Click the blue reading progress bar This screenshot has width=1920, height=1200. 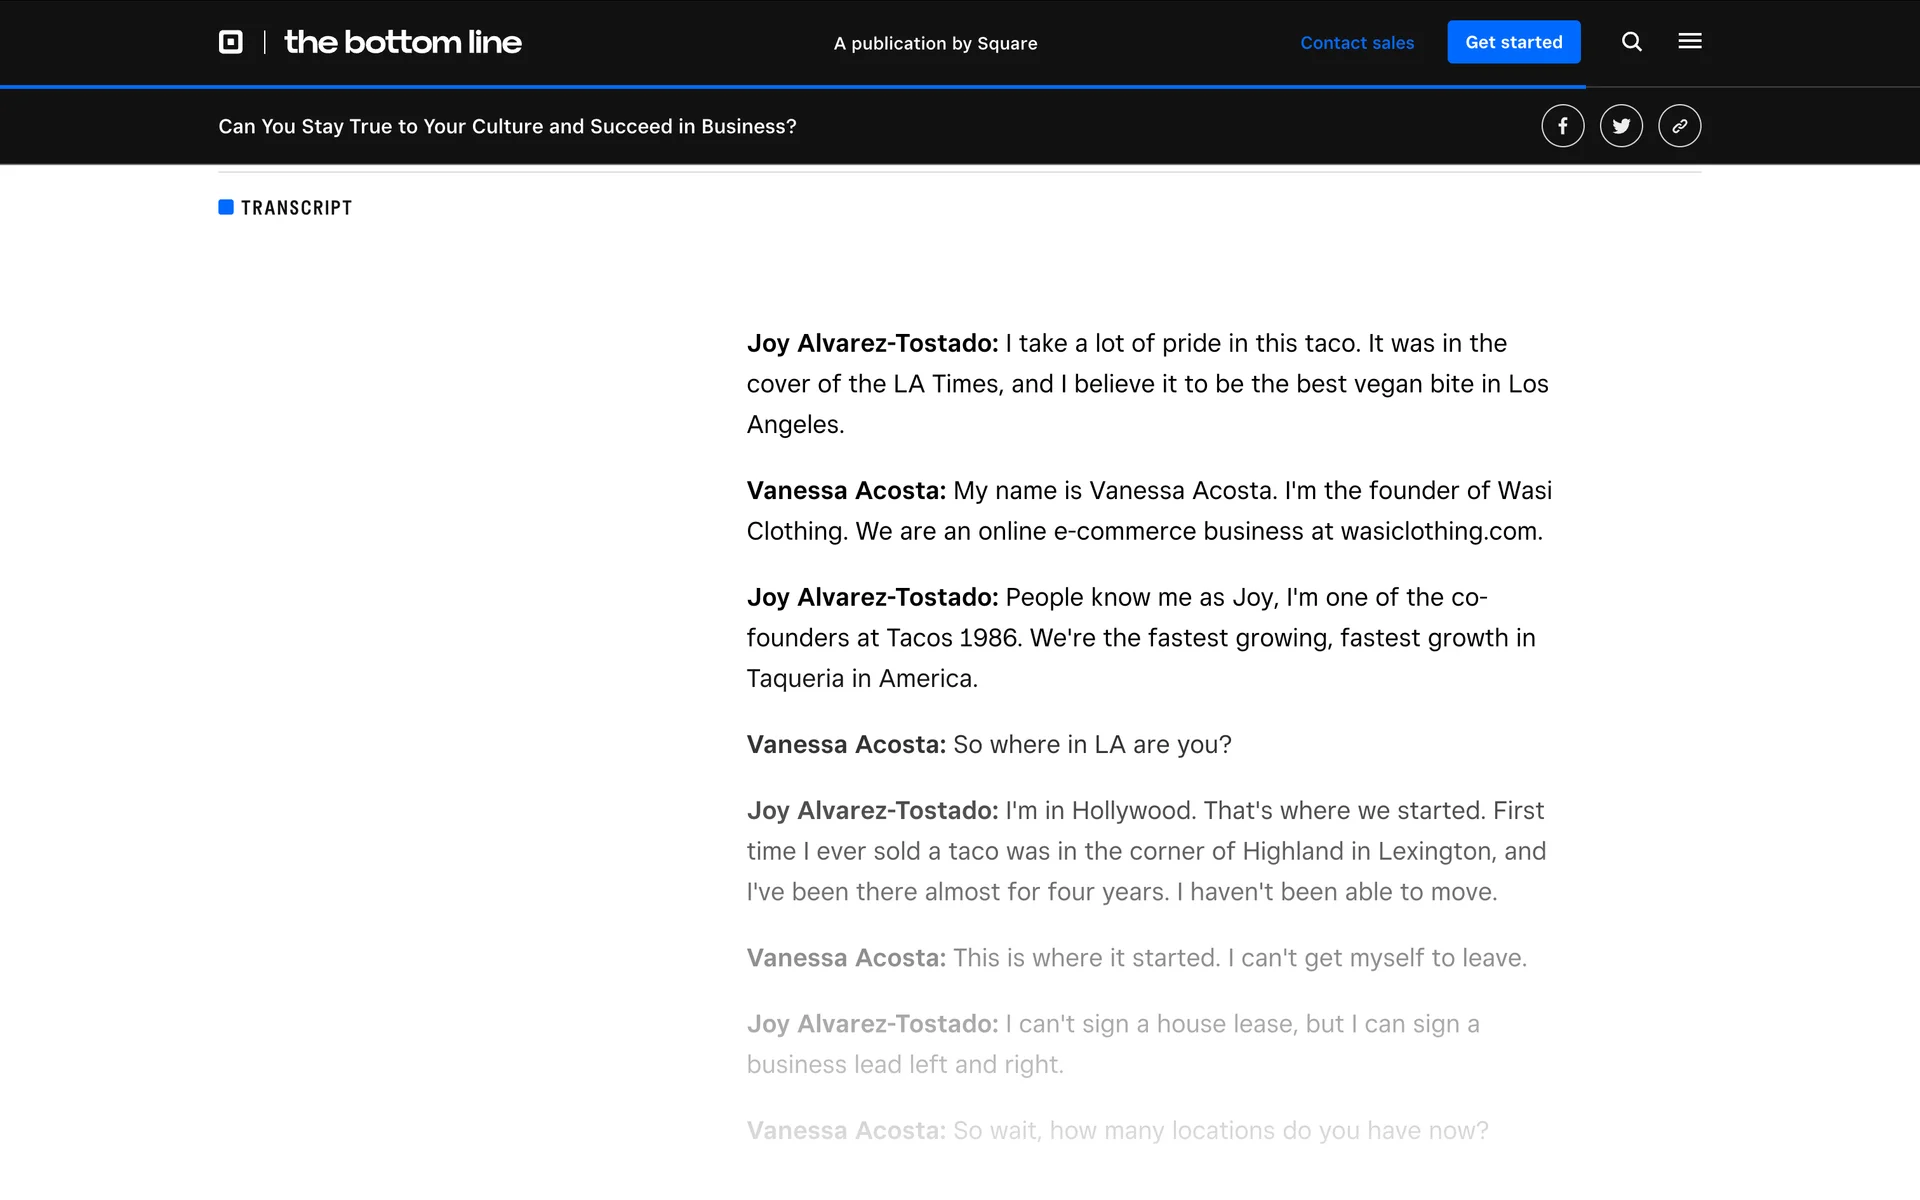tap(790, 87)
